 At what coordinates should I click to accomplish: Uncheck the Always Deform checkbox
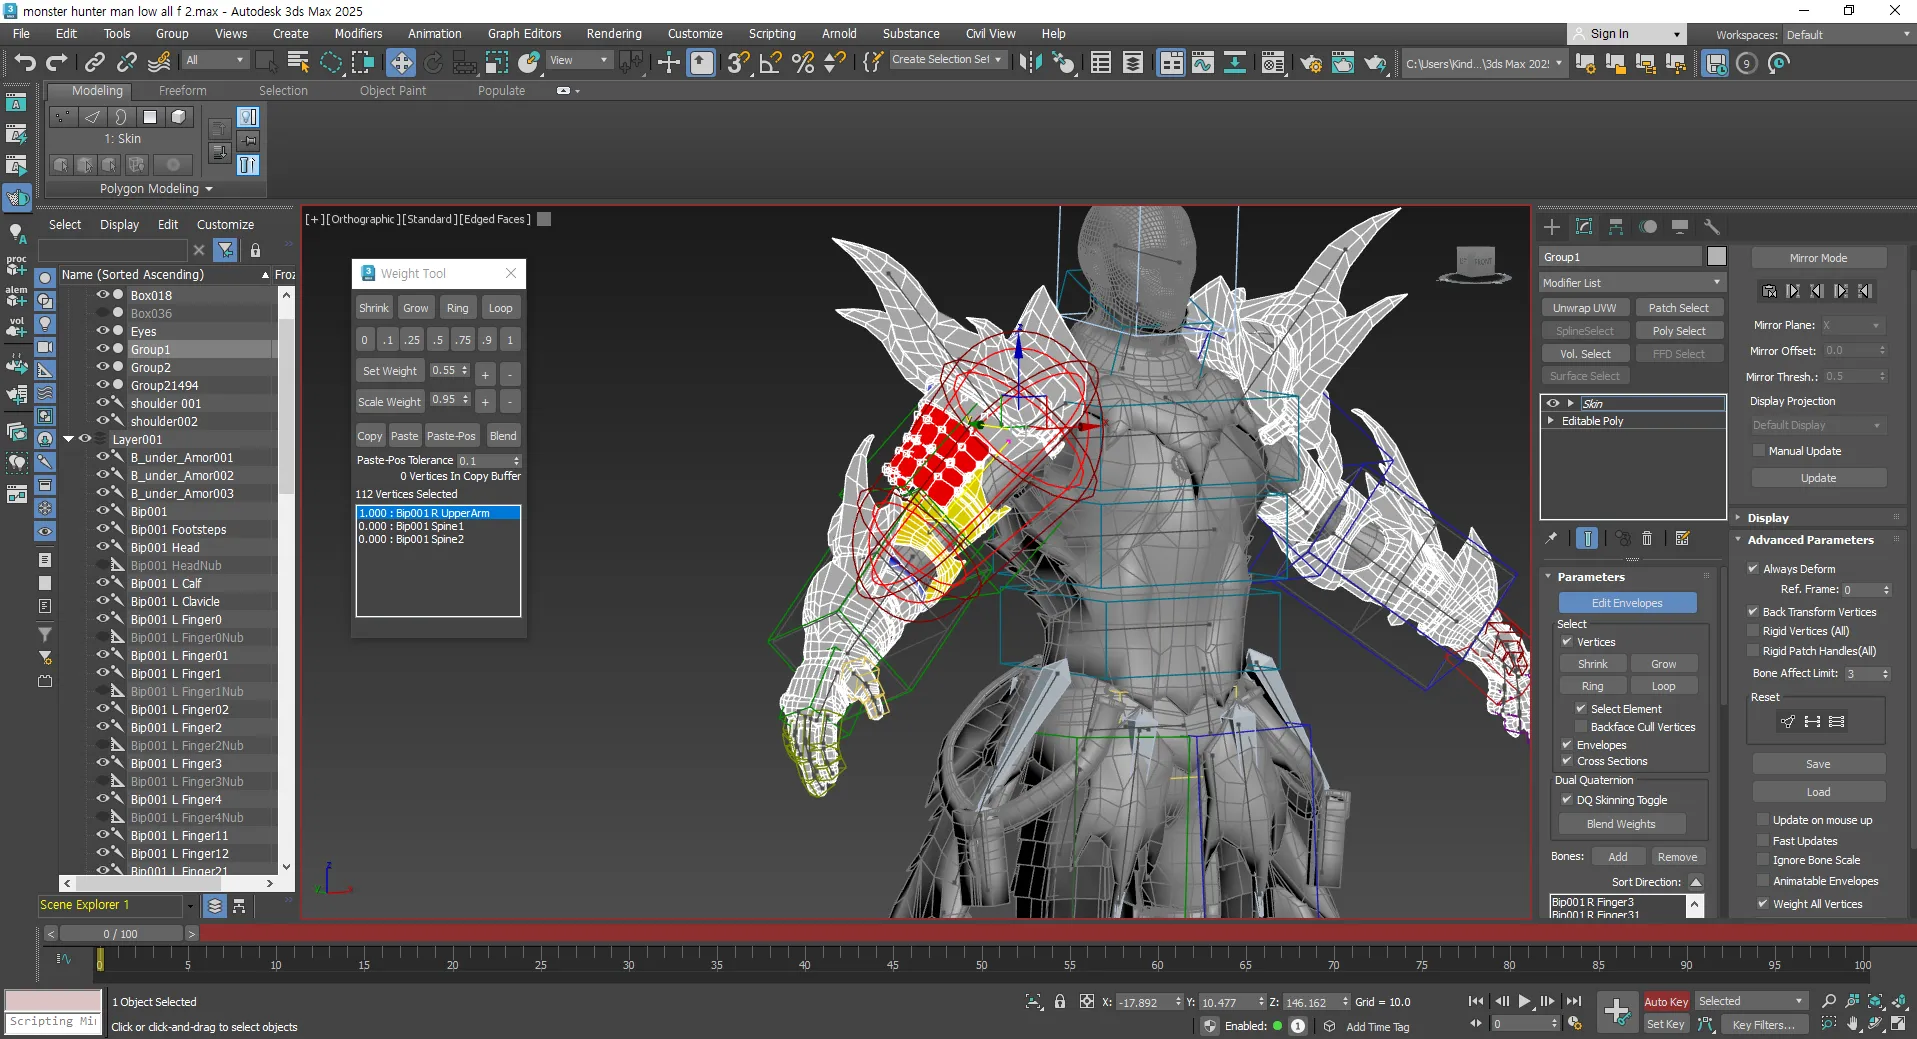pos(1753,569)
